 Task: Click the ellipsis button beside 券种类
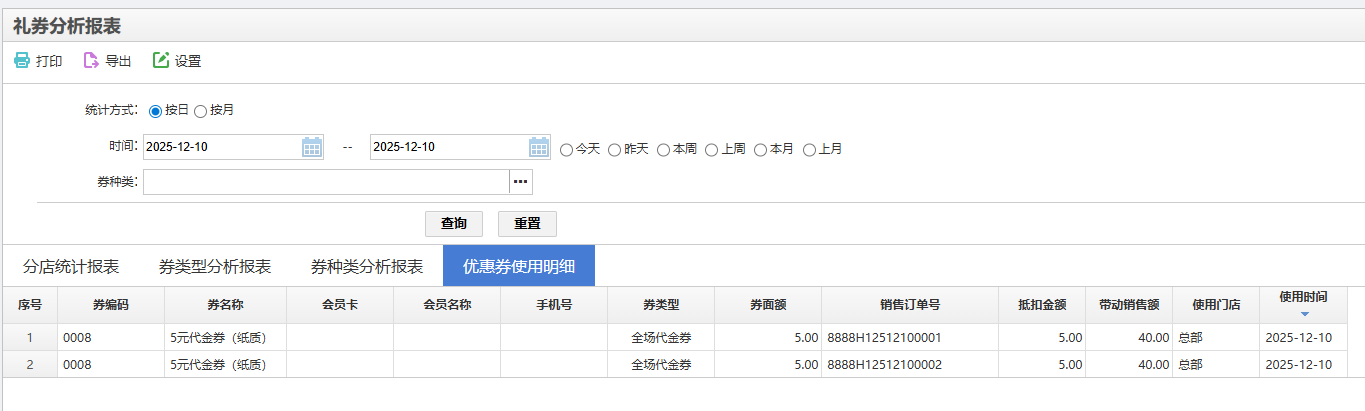(x=521, y=182)
